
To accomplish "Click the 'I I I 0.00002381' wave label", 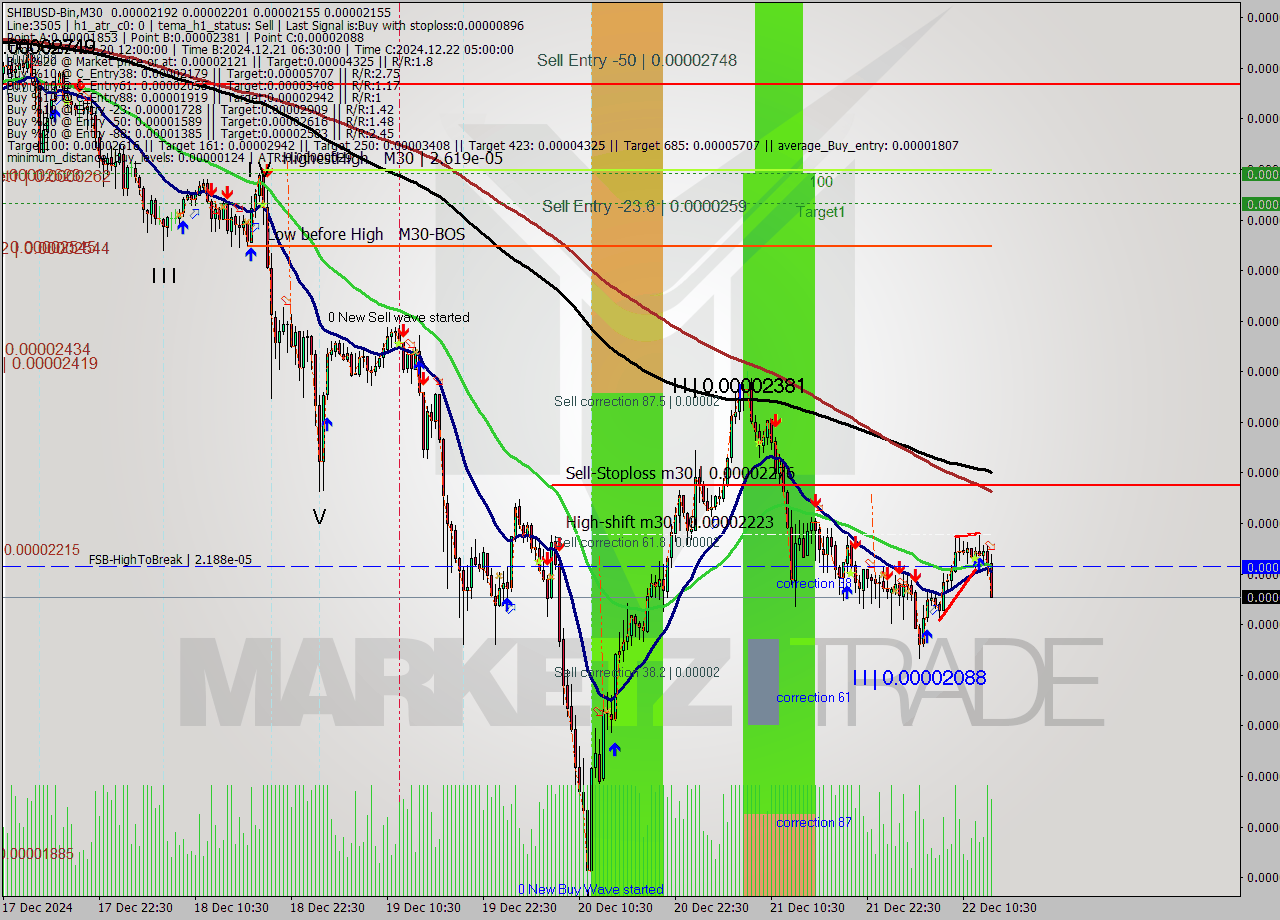I will coord(739,386).
